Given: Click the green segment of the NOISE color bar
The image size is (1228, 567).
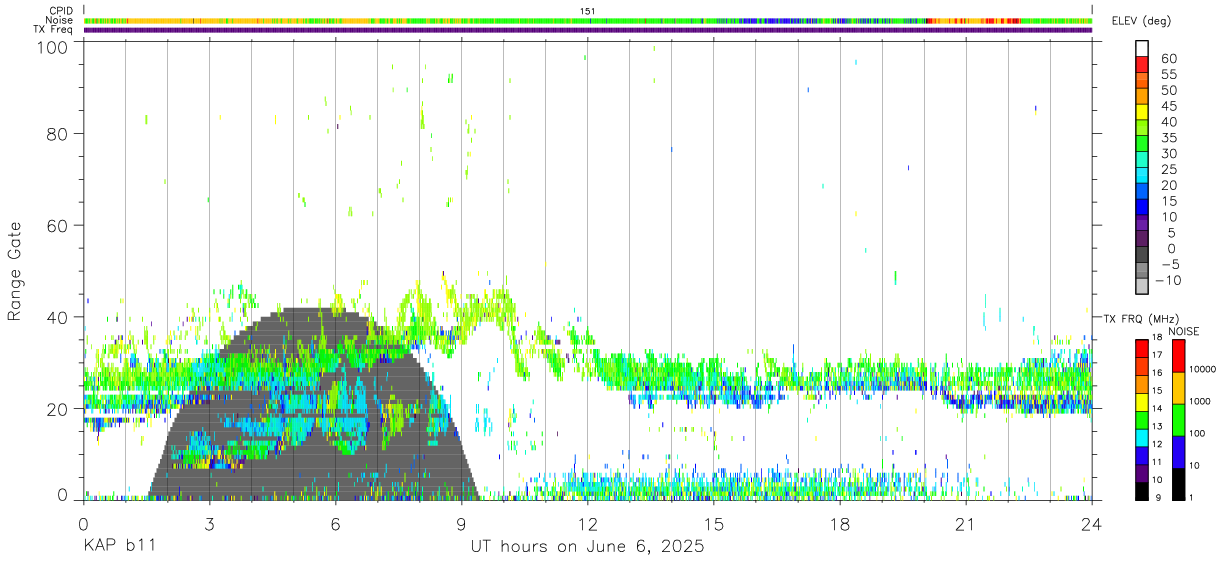Looking at the screenshot, I should 1178,420.
